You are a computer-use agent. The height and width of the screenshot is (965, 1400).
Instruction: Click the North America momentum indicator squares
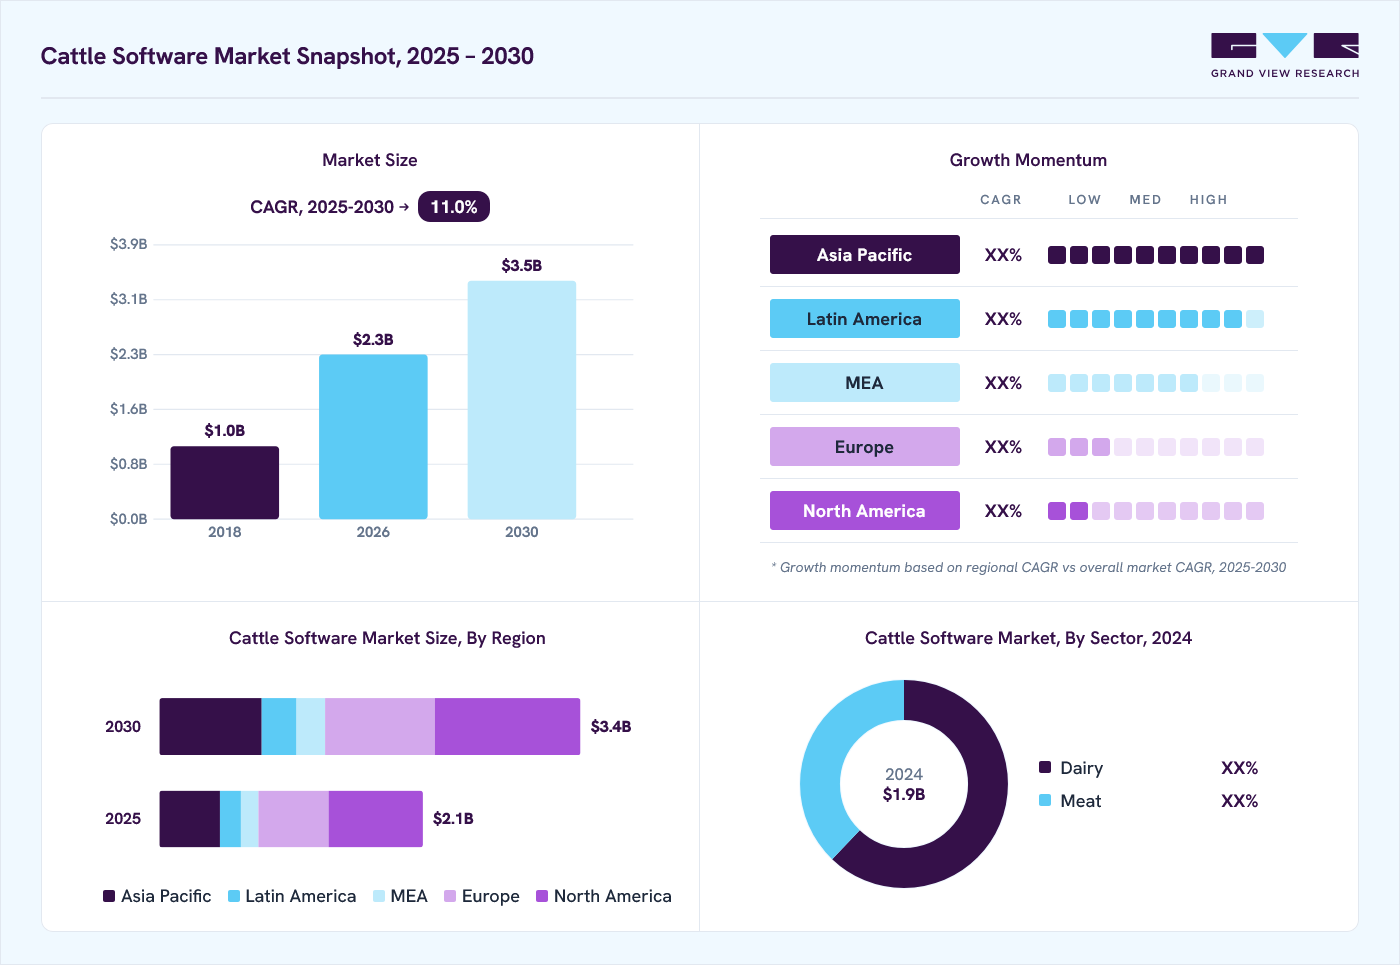click(1156, 511)
